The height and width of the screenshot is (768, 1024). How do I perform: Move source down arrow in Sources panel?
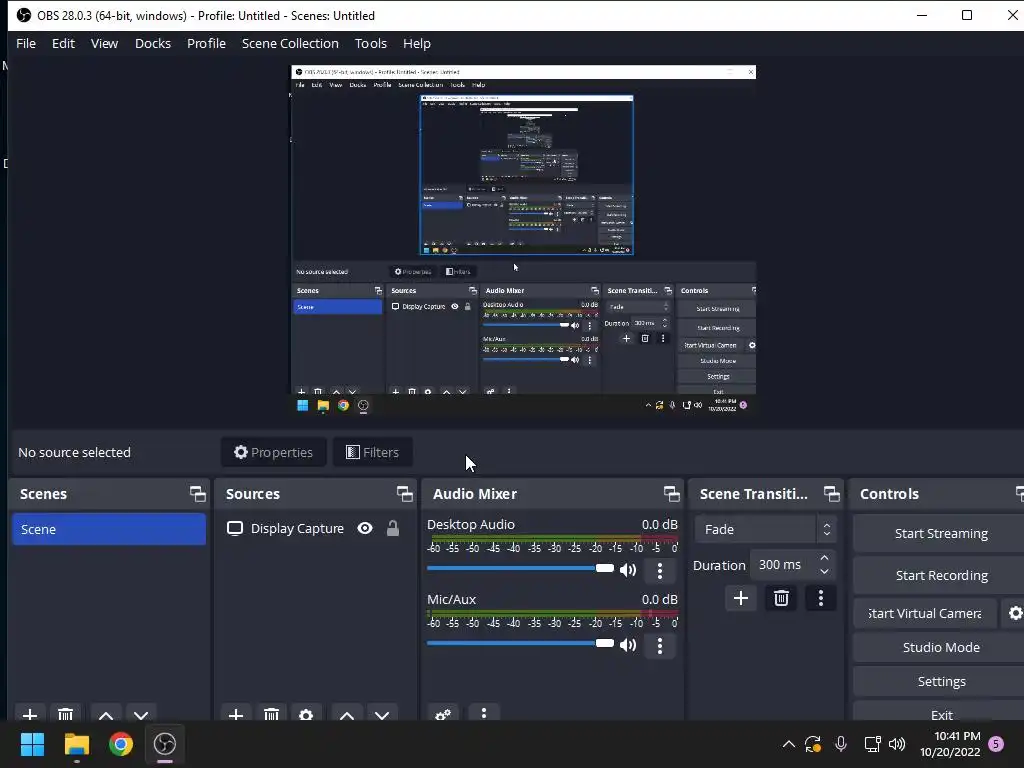point(382,714)
